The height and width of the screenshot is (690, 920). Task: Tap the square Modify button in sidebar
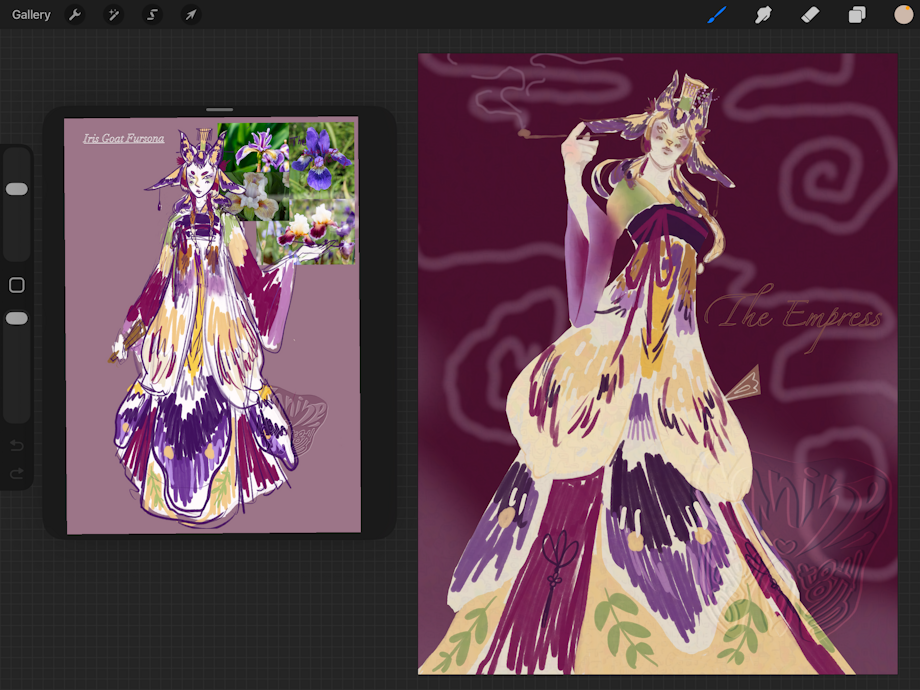[16, 285]
